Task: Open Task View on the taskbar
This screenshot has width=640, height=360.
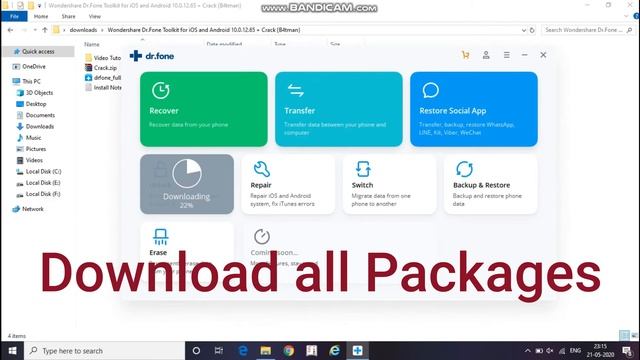Action: coord(219,351)
